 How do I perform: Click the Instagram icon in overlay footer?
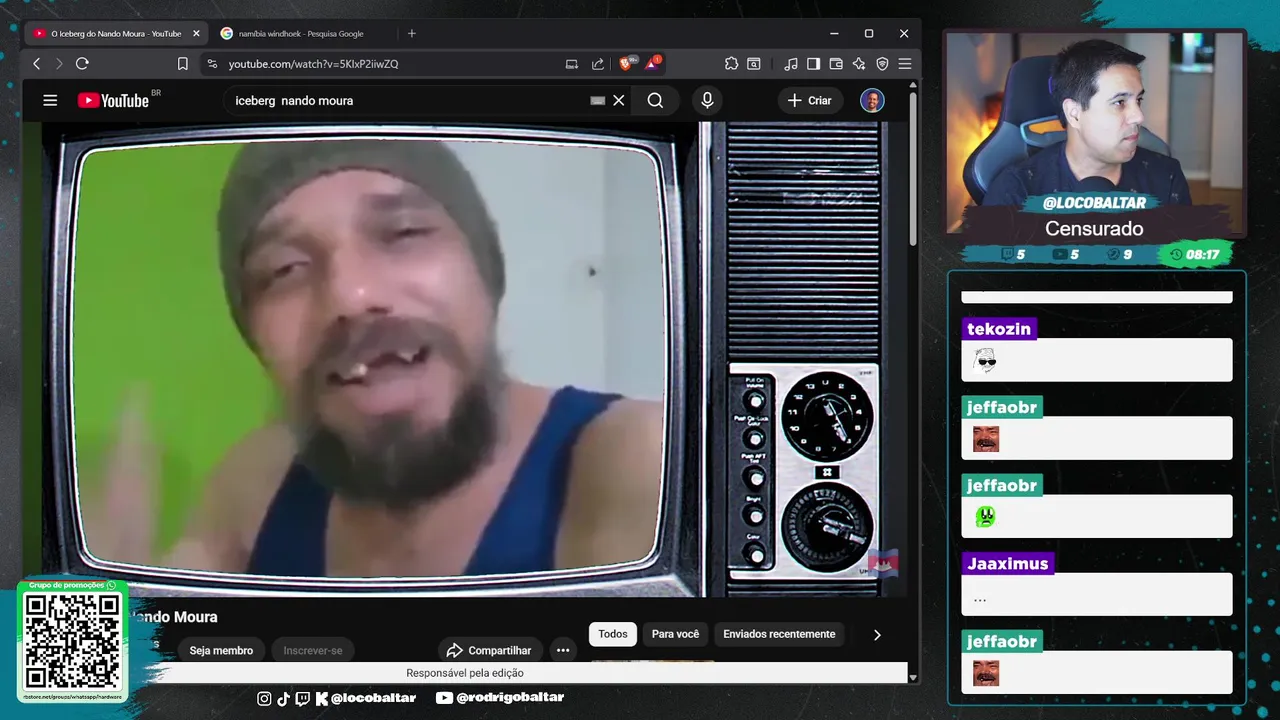click(264, 698)
